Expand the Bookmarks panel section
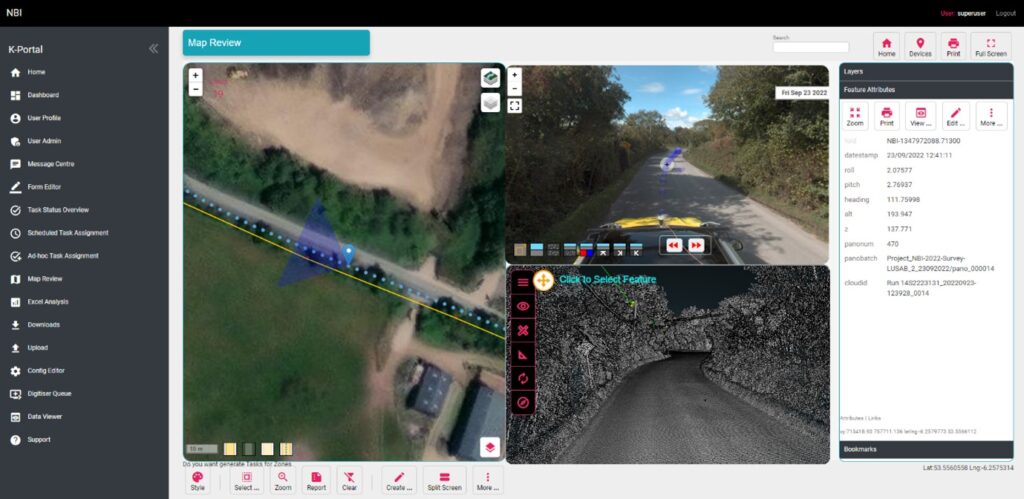Image resolution: width=1024 pixels, height=499 pixels. [925, 450]
